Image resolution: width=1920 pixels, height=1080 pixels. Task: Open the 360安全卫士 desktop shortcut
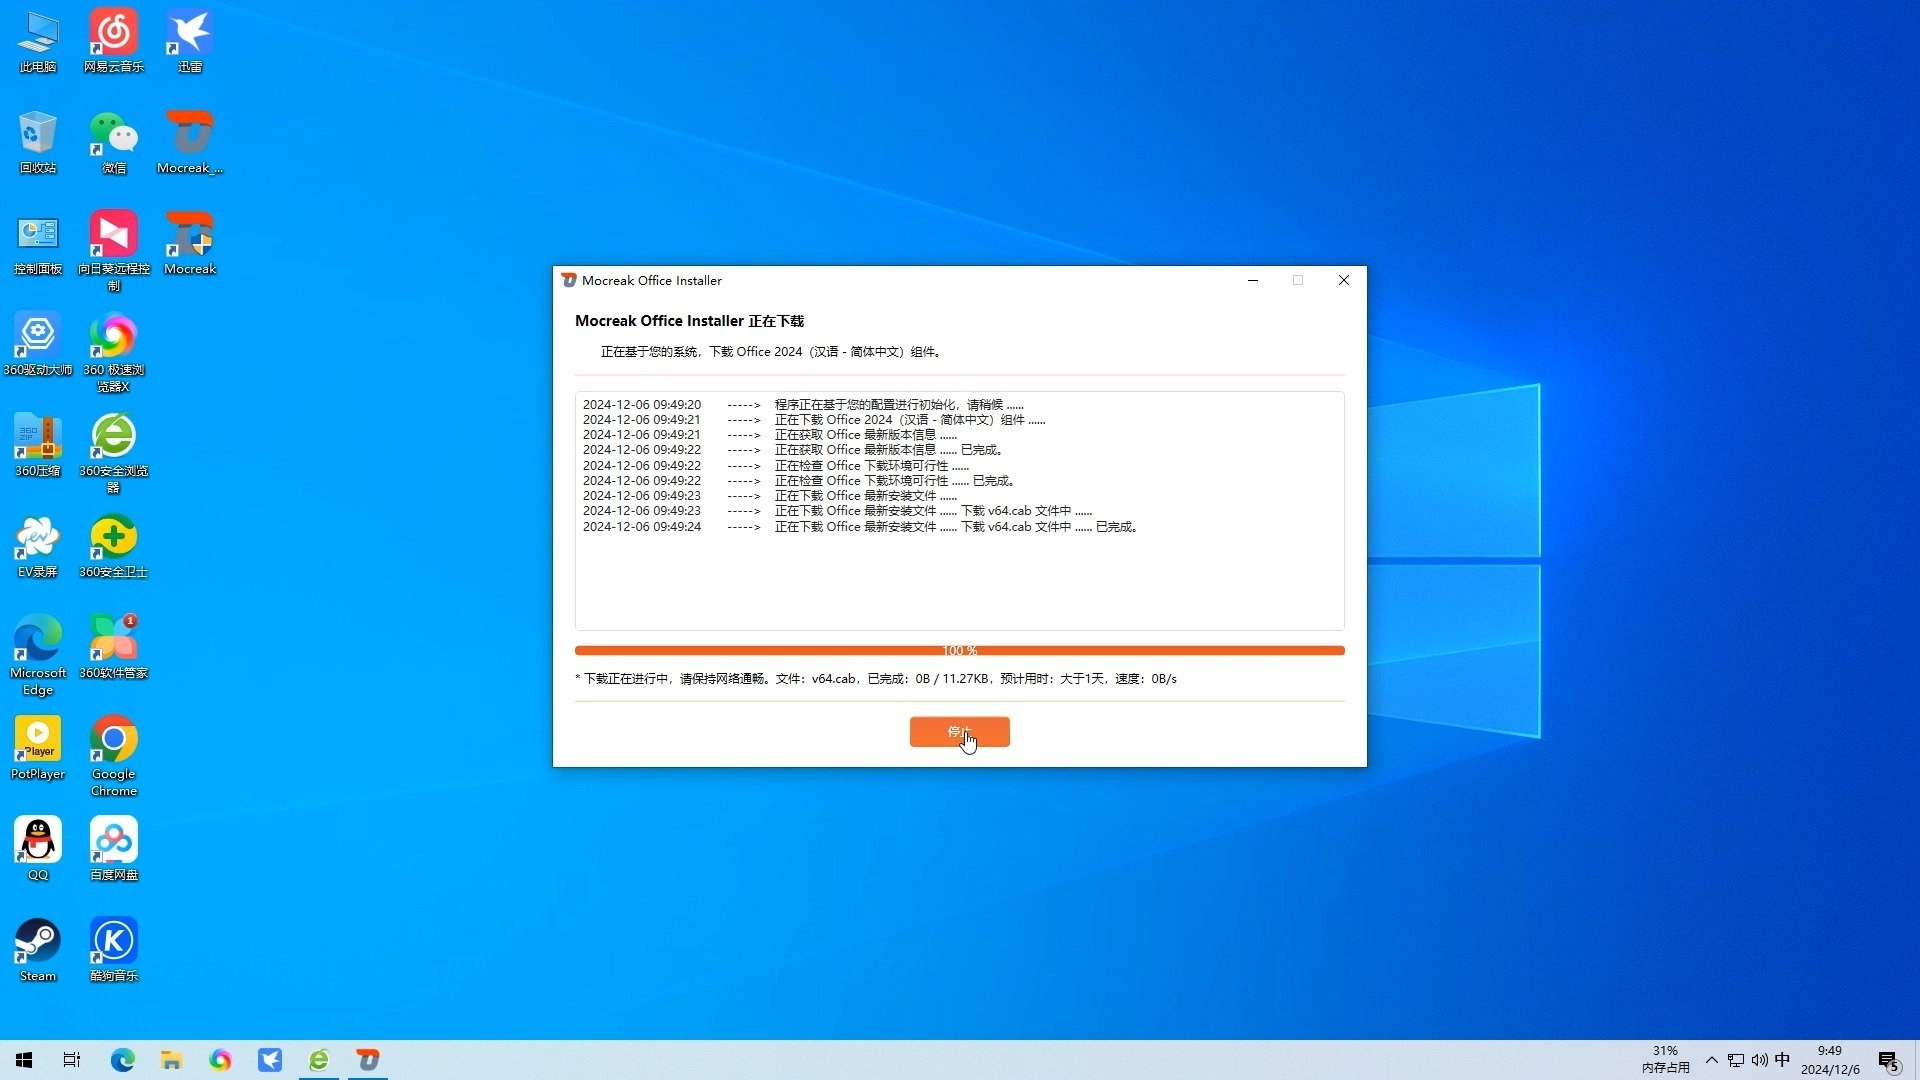coord(114,547)
